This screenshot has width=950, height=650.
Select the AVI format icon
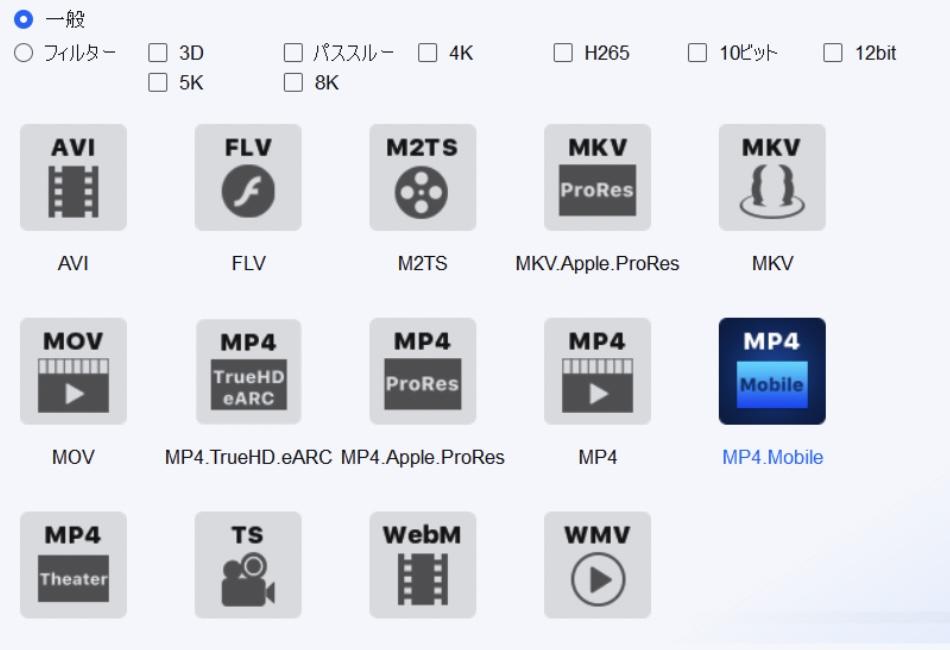pyautogui.click(x=73, y=177)
